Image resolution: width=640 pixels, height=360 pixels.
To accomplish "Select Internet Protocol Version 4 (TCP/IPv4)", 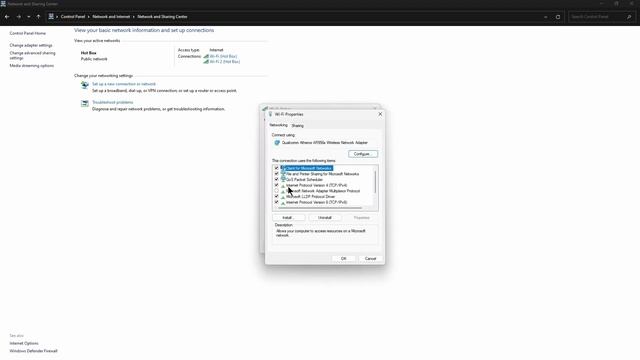I will 317,185.
